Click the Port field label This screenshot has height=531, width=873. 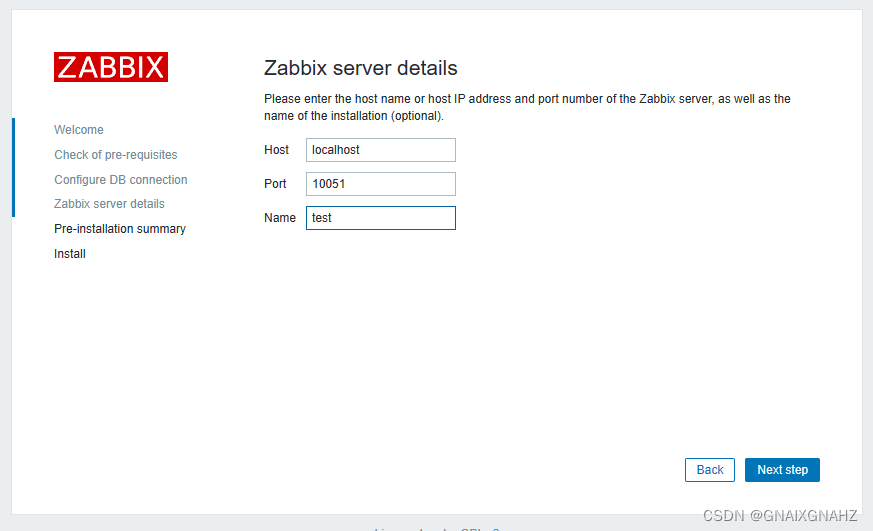tap(275, 184)
